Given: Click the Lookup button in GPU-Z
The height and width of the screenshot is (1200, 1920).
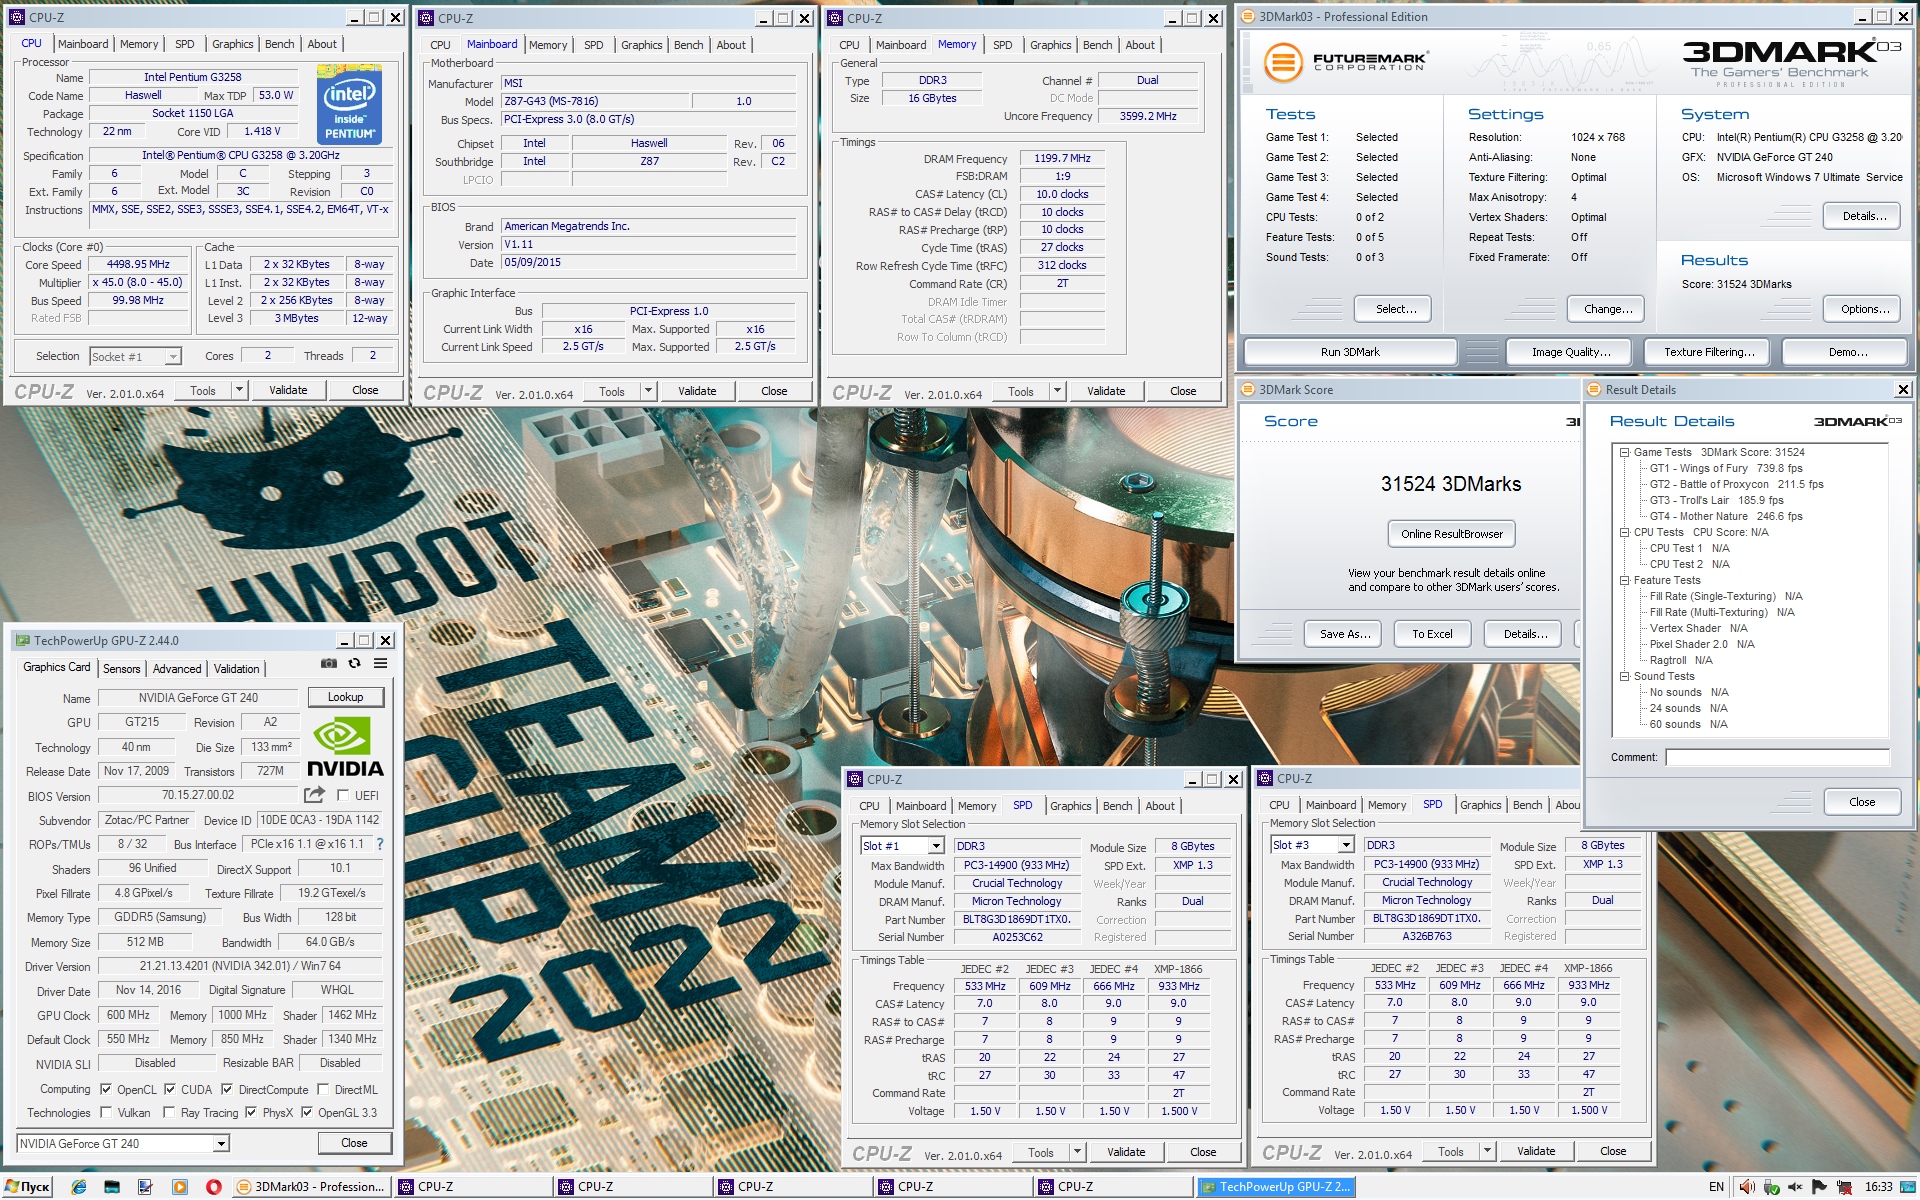Looking at the screenshot, I should click(345, 697).
